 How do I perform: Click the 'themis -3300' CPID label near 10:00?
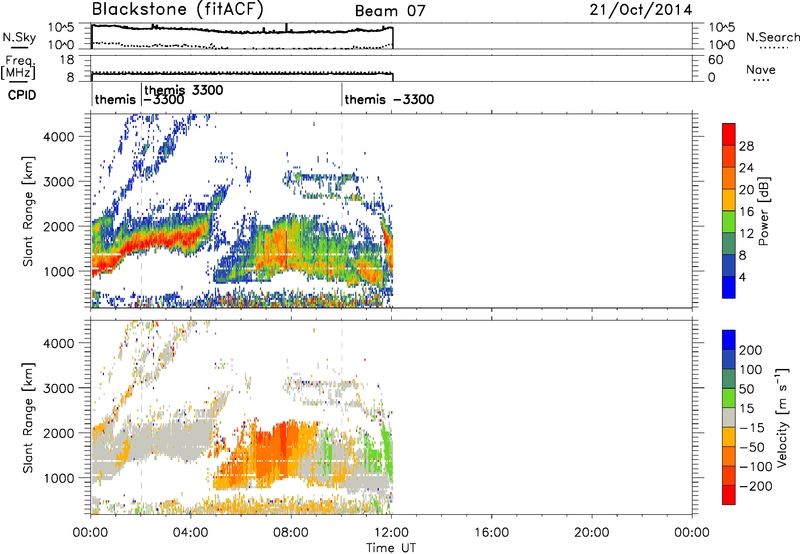tap(389, 99)
